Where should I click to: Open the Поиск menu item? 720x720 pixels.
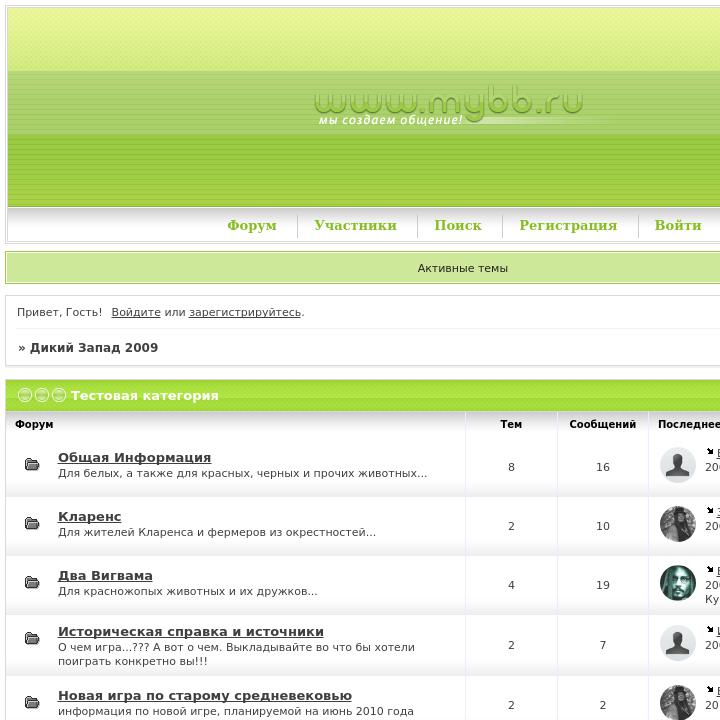click(458, 225)
